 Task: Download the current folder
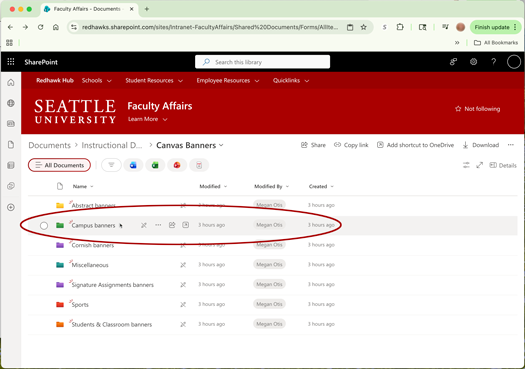[x=480, y=145]
